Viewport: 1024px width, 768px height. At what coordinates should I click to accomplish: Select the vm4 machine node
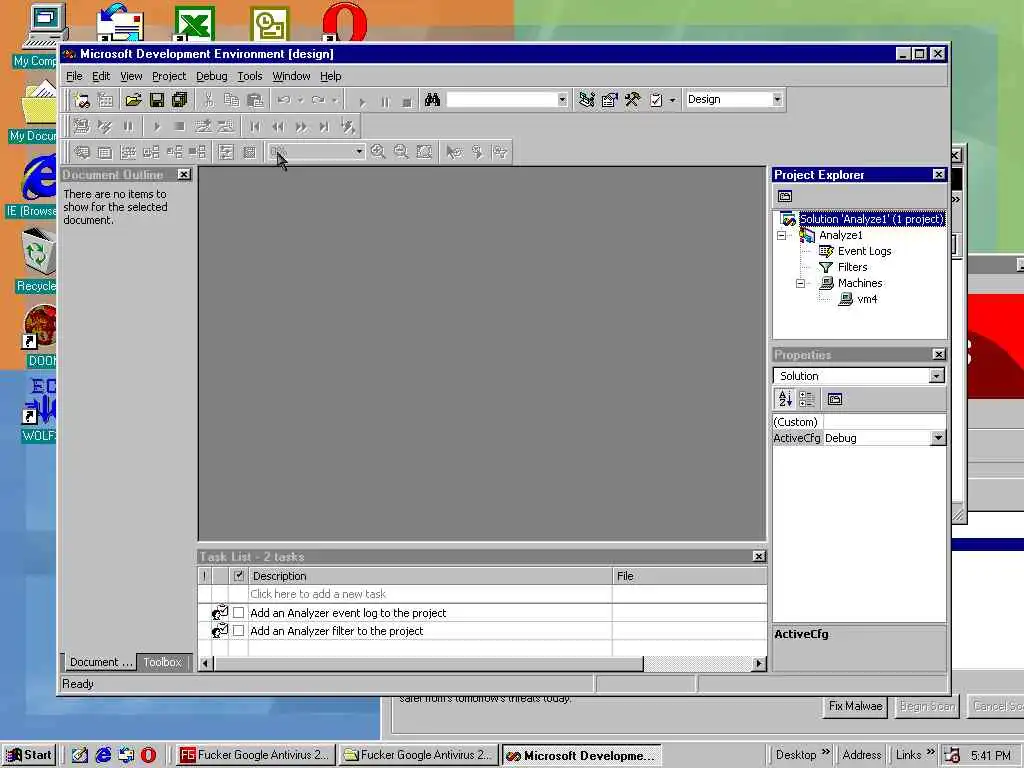tap(867, 299)
